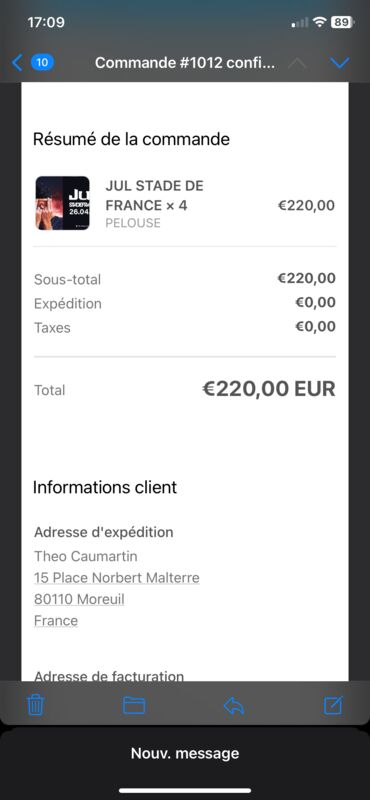Open the 80110 Moreuil address link
This screenshot has height=800, width=370.
coord(79,599)
